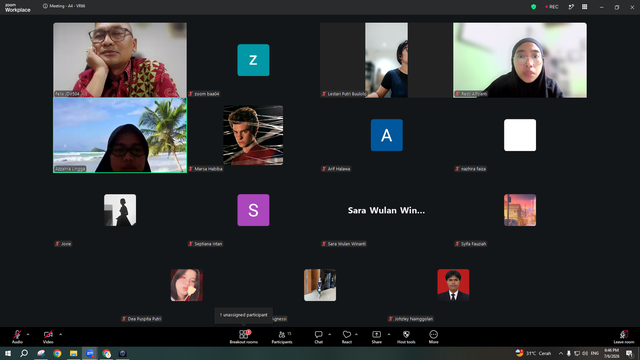Click 'Dea Puspita Putri' name label
This screenshot has width=640, height=360.
tap(144, 319)
